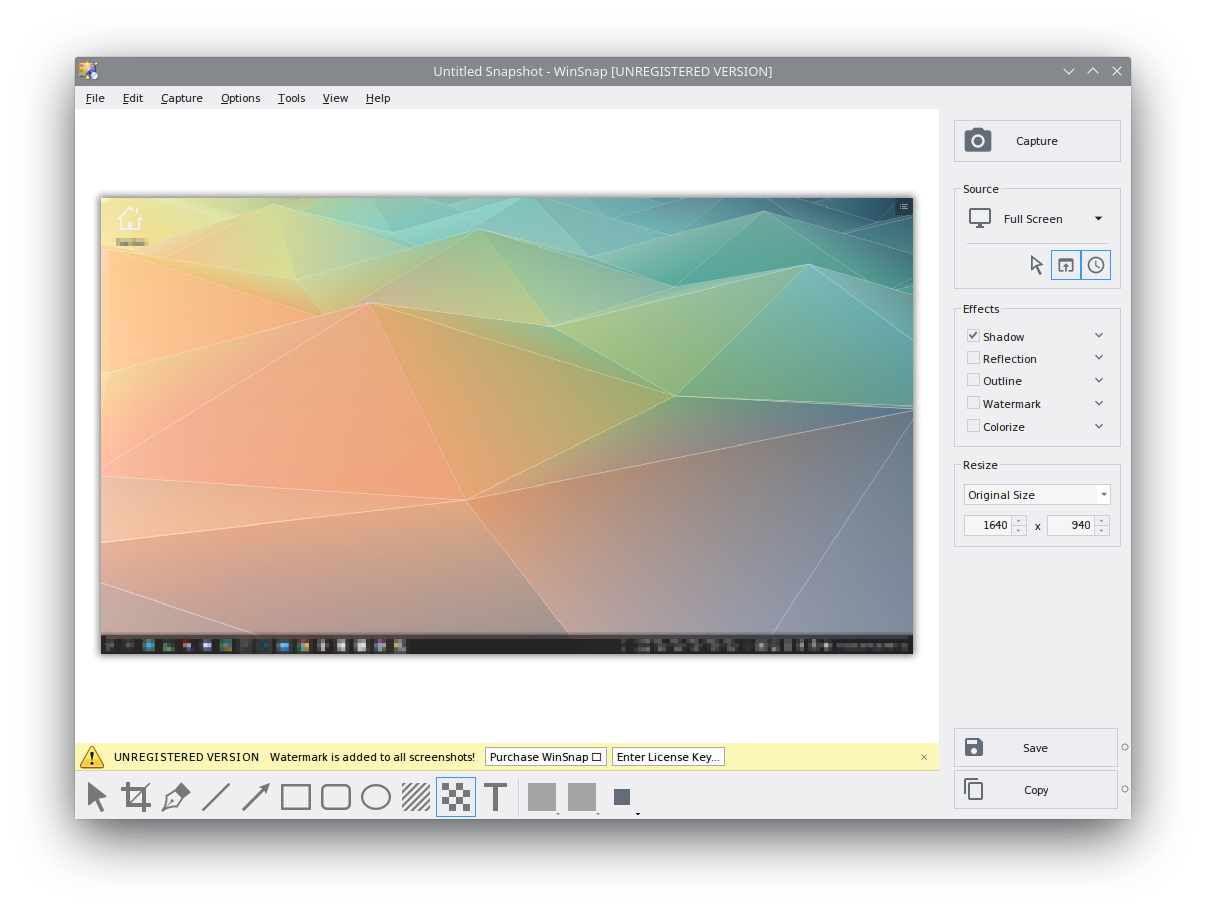Enable the Outline effect checkbox
This screenshot has width=1206, height=912.
(x=973, y=380)
